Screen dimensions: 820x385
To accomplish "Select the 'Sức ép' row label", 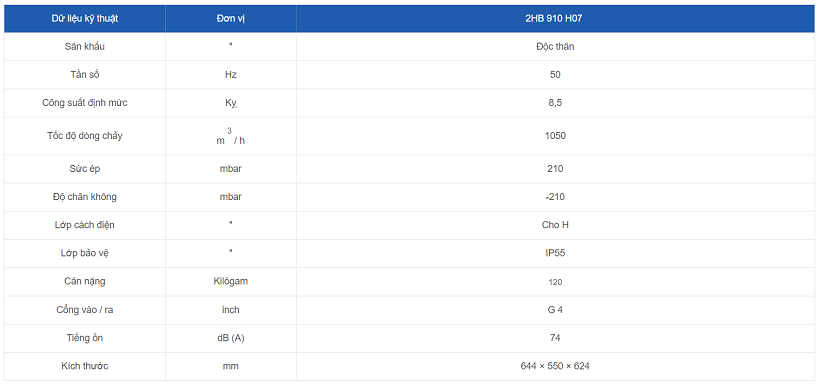I will [x=85, y=169].
